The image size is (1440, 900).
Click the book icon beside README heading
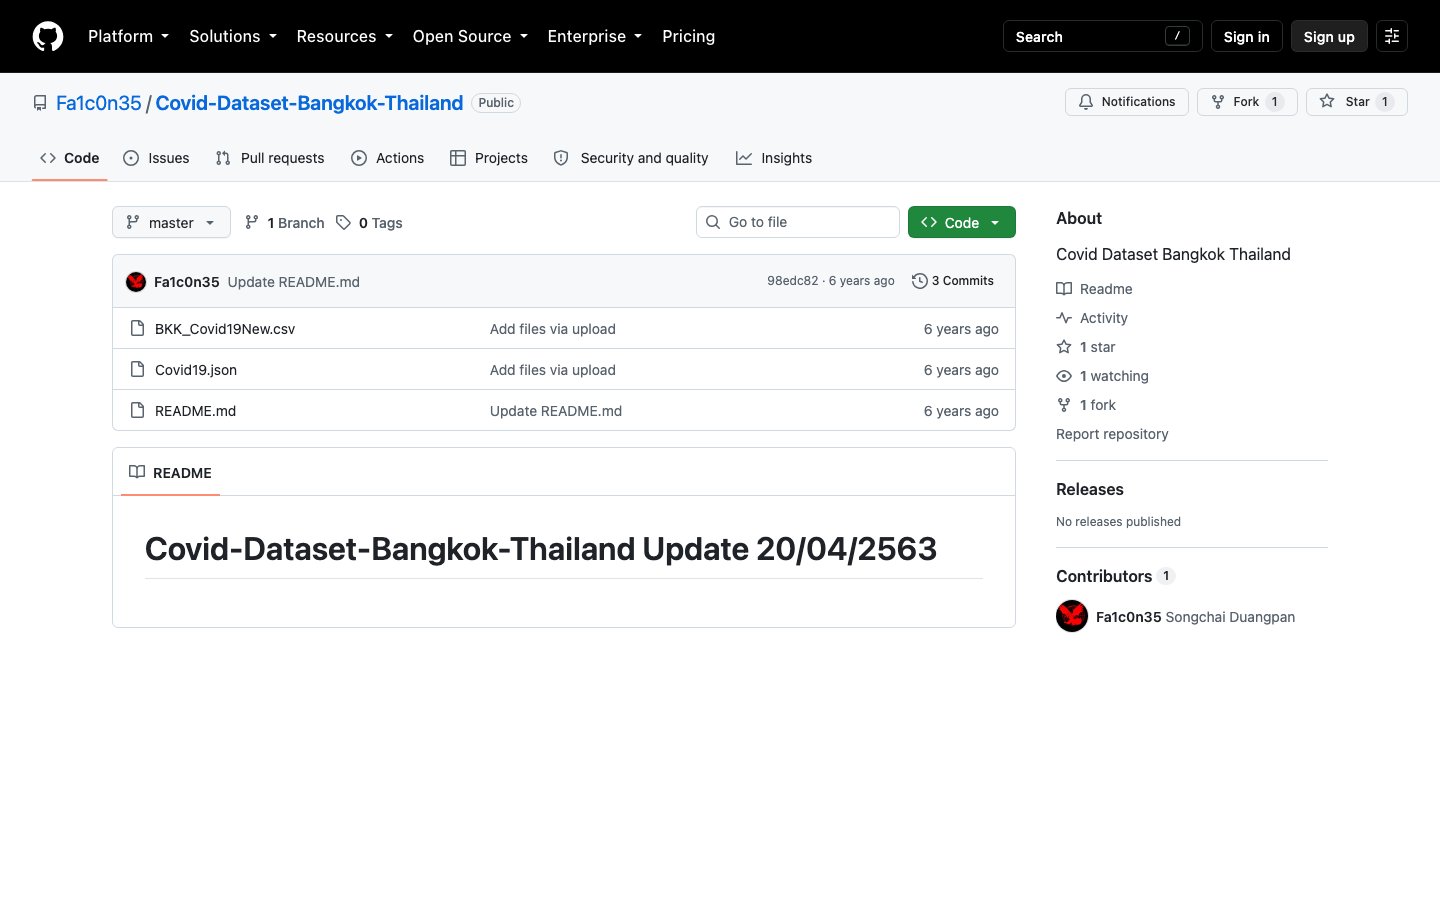tap(137, 472)
